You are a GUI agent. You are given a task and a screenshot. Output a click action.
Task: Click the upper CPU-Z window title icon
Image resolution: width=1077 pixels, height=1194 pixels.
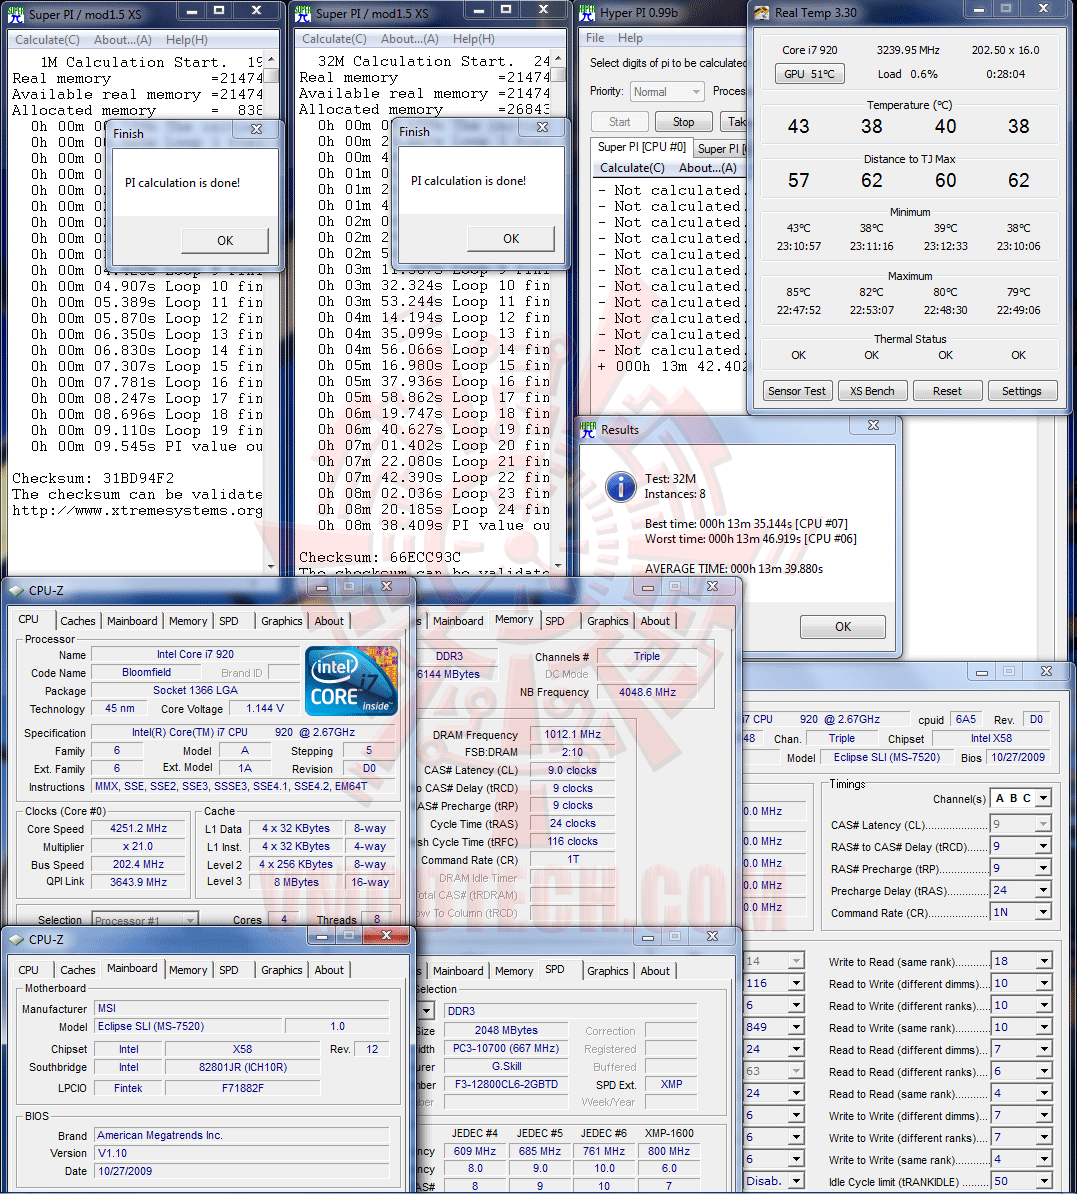tap(16, 591)
